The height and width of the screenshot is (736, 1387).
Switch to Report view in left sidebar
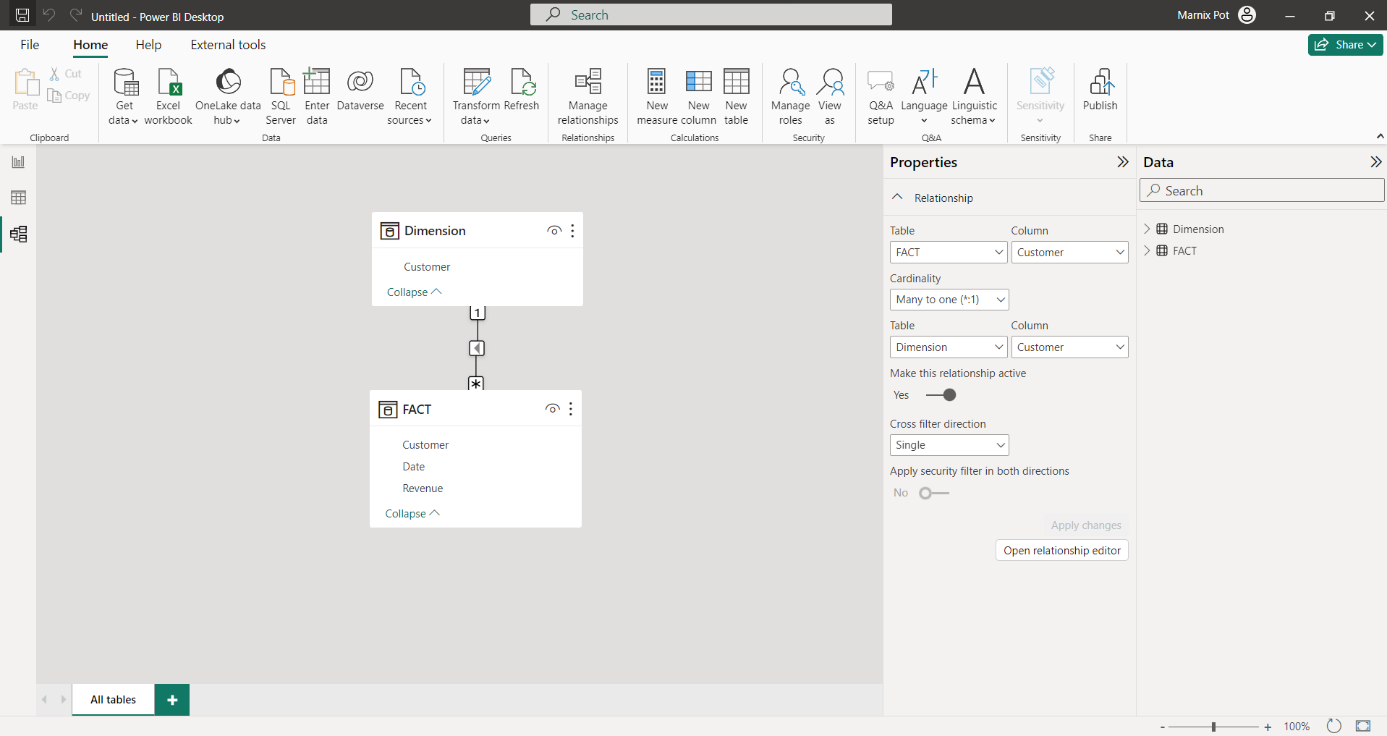(18, 162)
